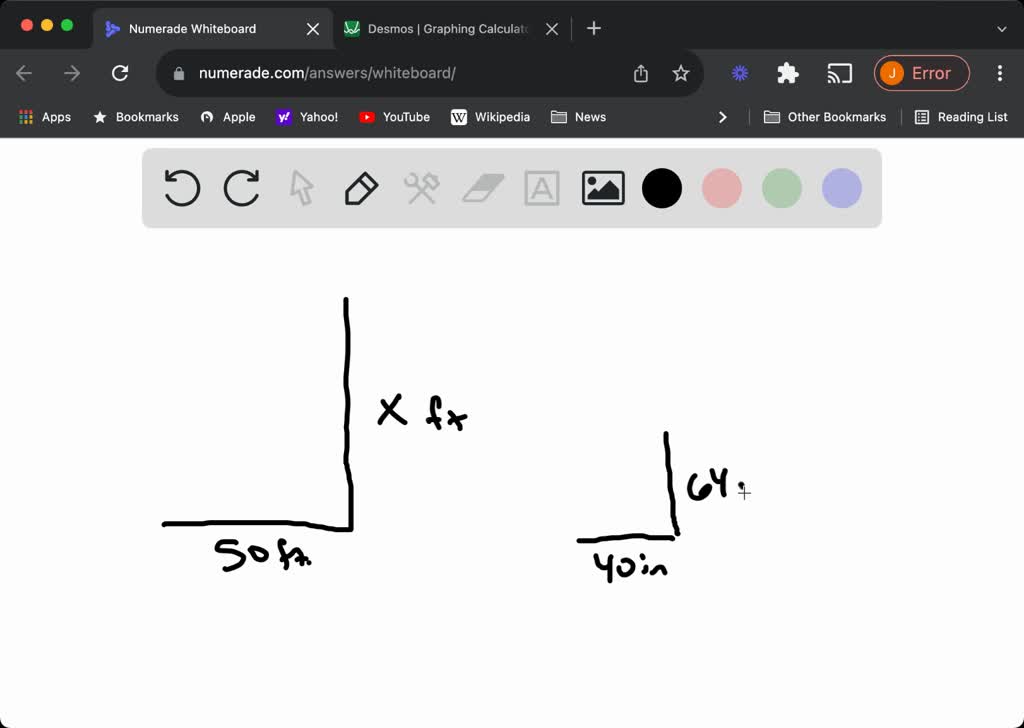Pick the black color swatch
The width and height of the screenshot is (1024, 728).
662,188
